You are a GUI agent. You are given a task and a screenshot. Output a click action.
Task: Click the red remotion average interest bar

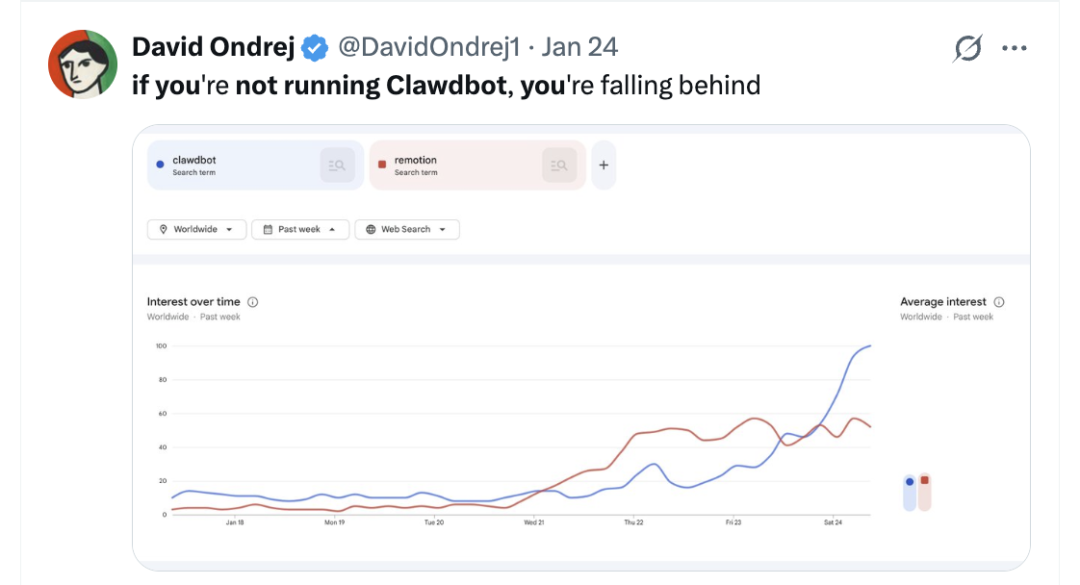(x=925, y=492)
